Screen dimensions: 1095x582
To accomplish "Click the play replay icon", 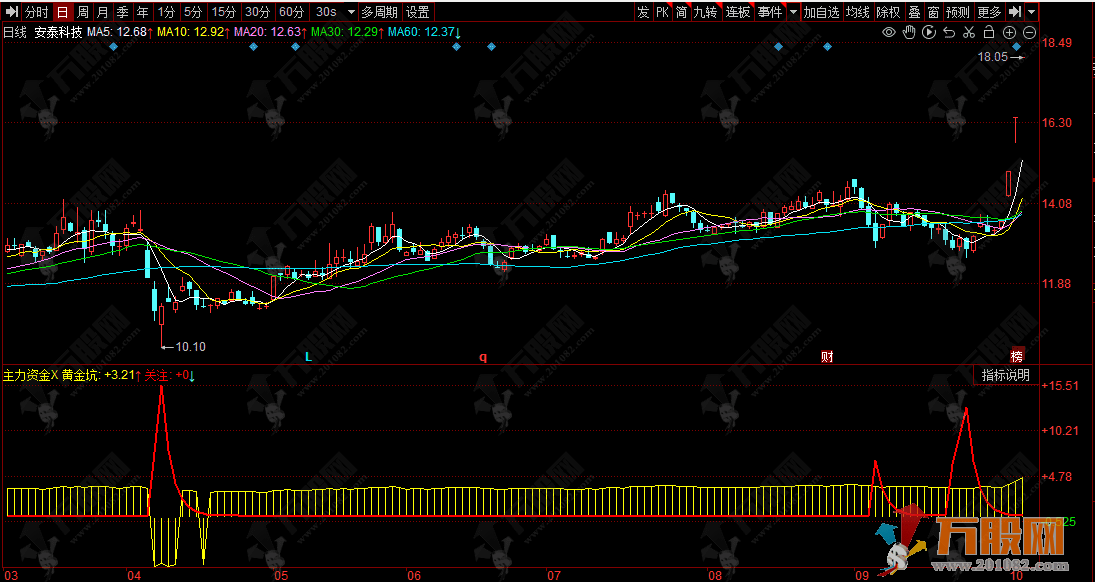I will (x=930, y=33).
